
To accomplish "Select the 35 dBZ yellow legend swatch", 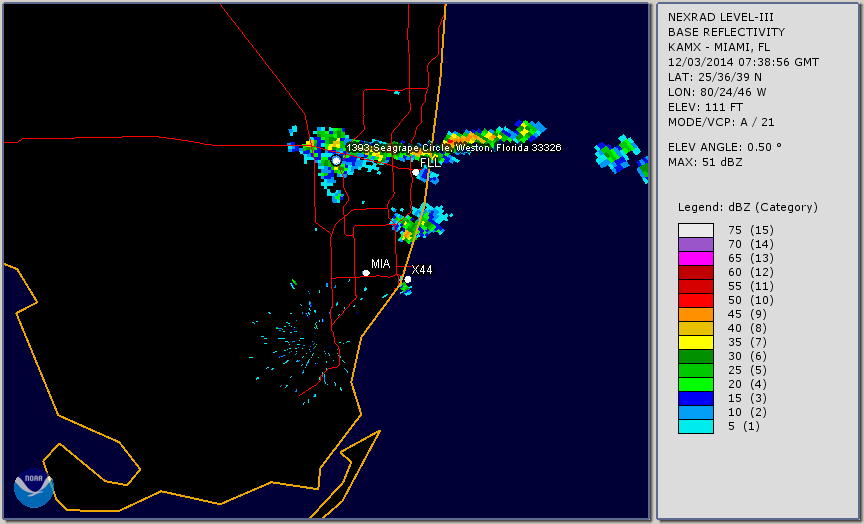I will [x=696, y=342].
